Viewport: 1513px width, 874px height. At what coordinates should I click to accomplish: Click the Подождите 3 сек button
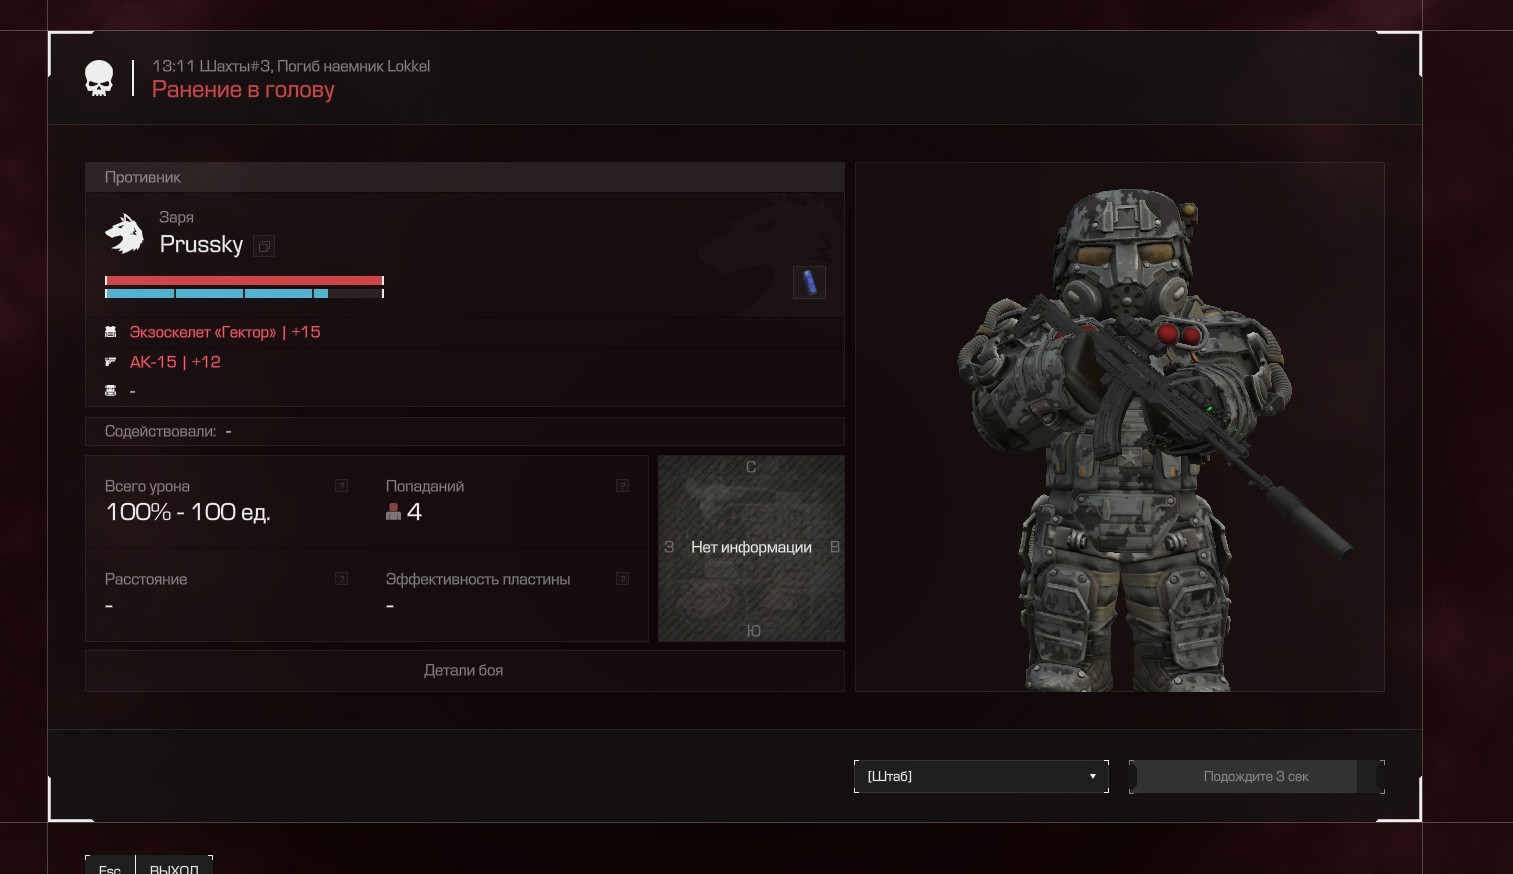1256,776
